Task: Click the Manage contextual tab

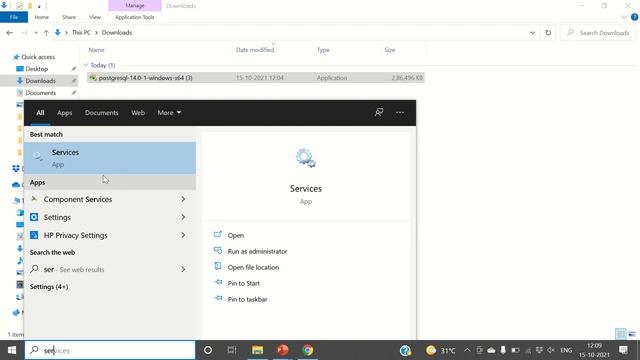Action: [135, 6]
